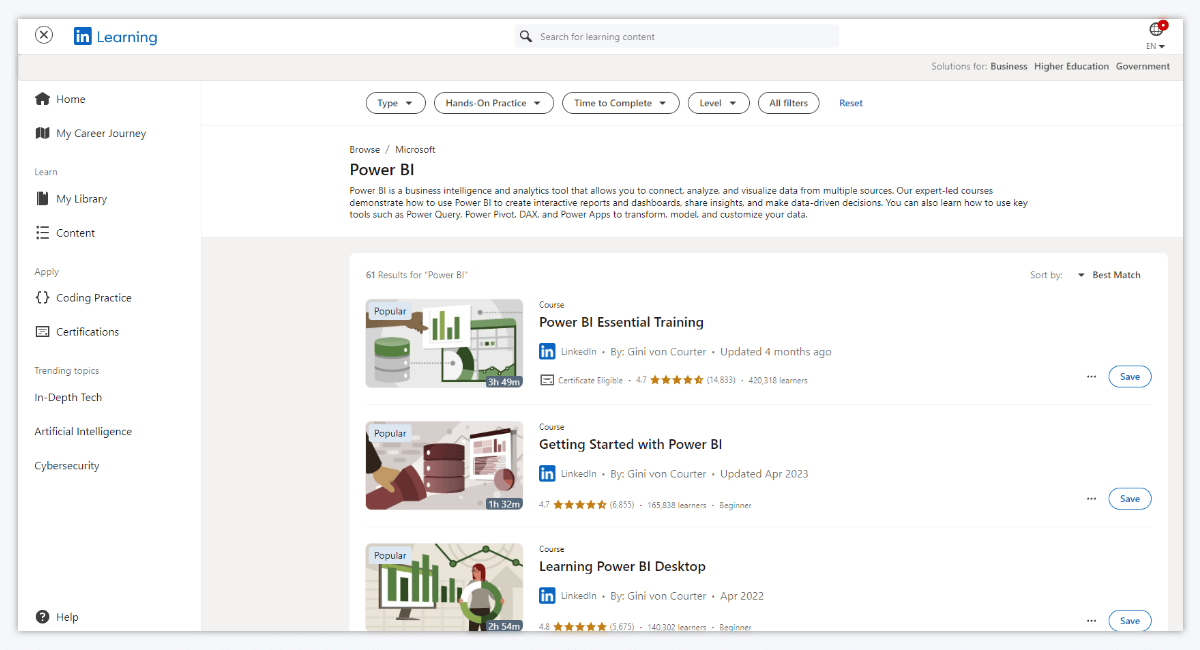Click the "Updated Apr 2023" text
Screen dimensions: 1200x650
[764, 474]
